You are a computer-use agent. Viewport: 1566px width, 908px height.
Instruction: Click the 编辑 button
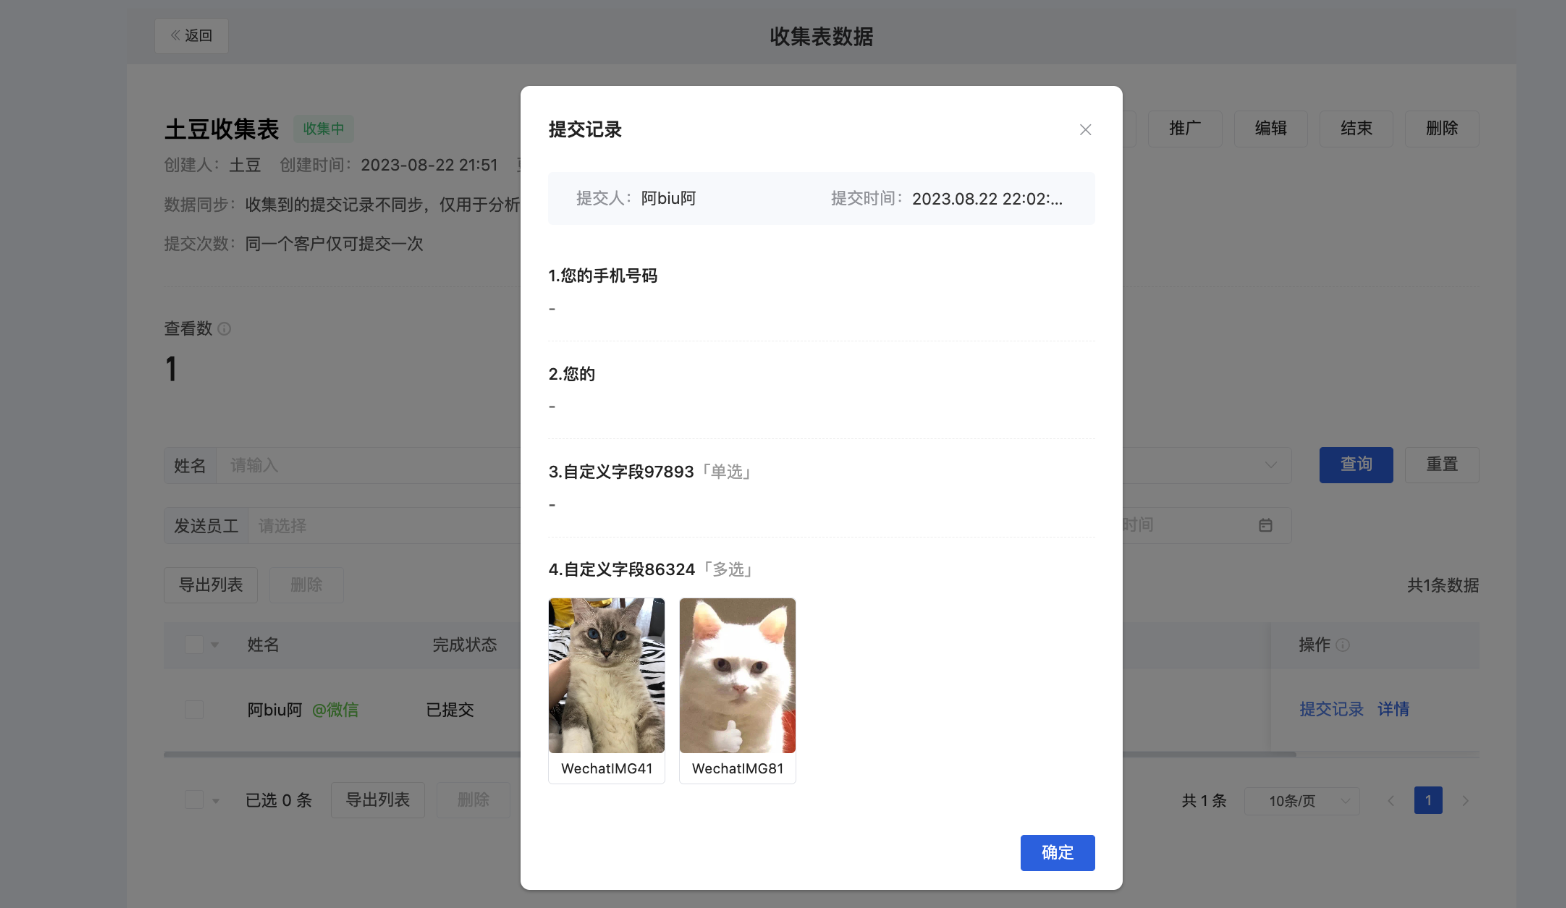tap(1271, 128)
